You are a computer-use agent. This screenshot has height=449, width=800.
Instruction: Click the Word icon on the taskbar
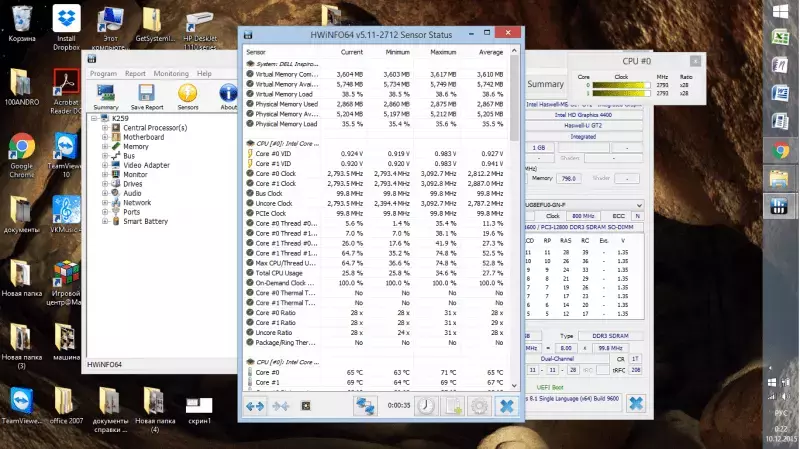click(x=780, y=94)
